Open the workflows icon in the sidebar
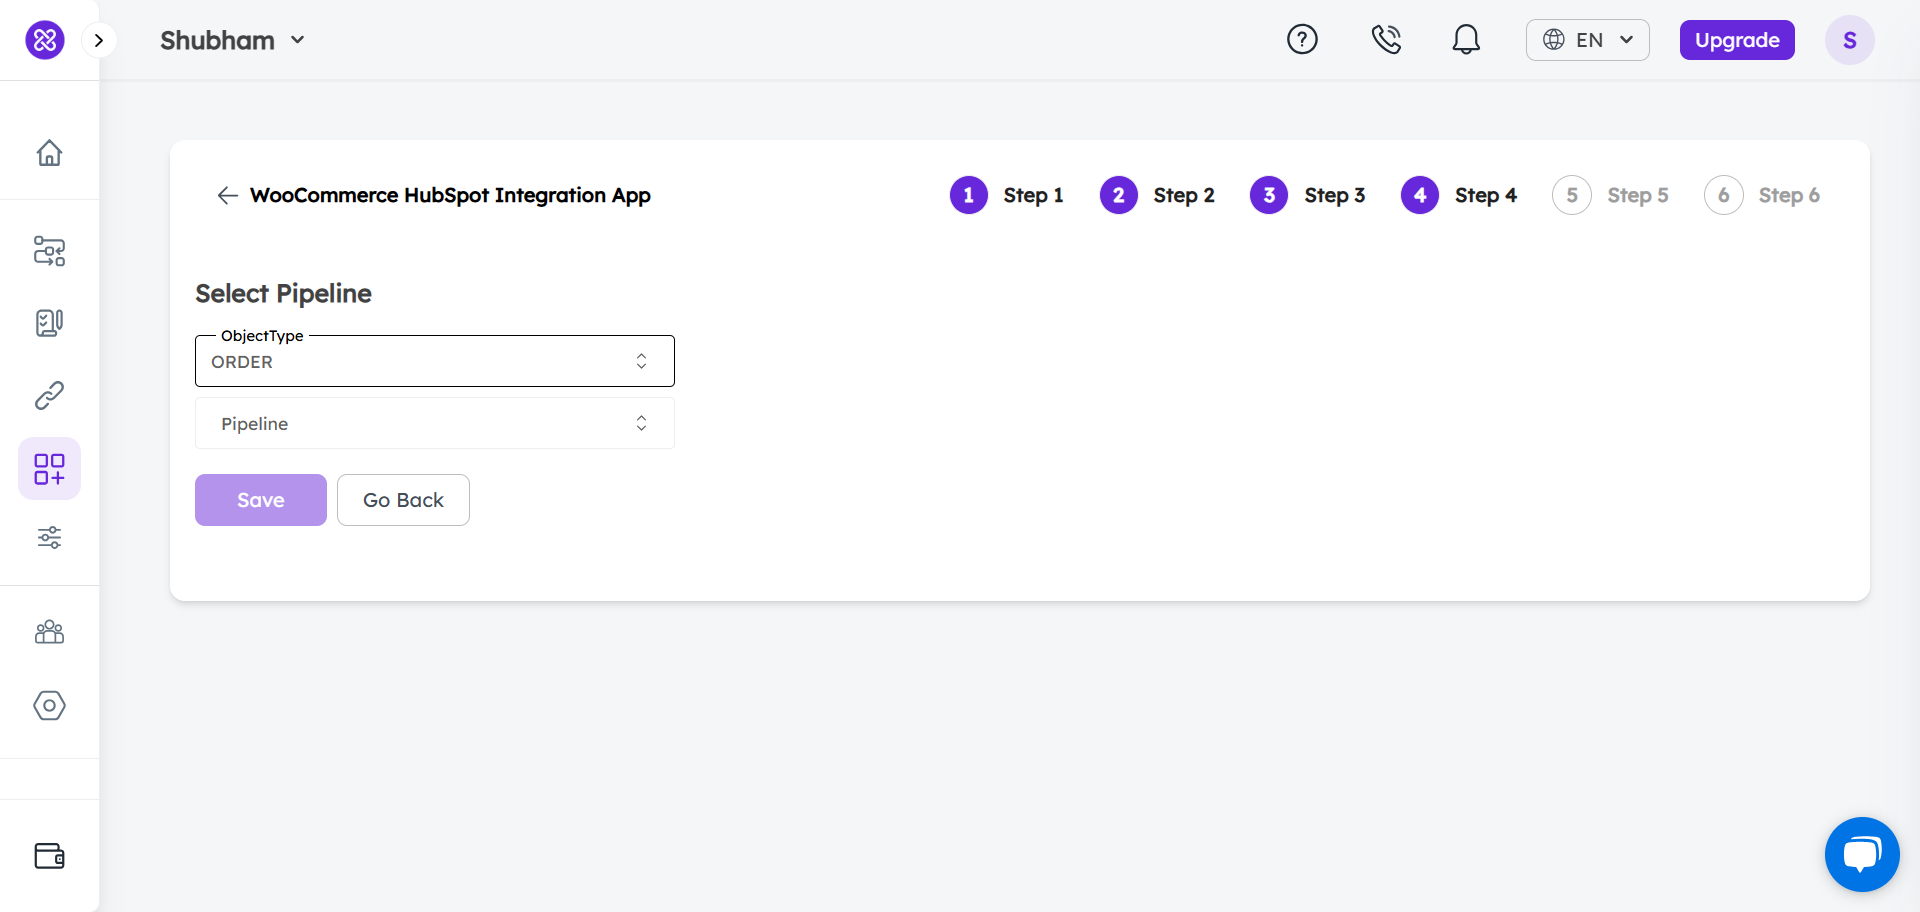This screenshot has width=1920, height=912. tap(49, 251)
